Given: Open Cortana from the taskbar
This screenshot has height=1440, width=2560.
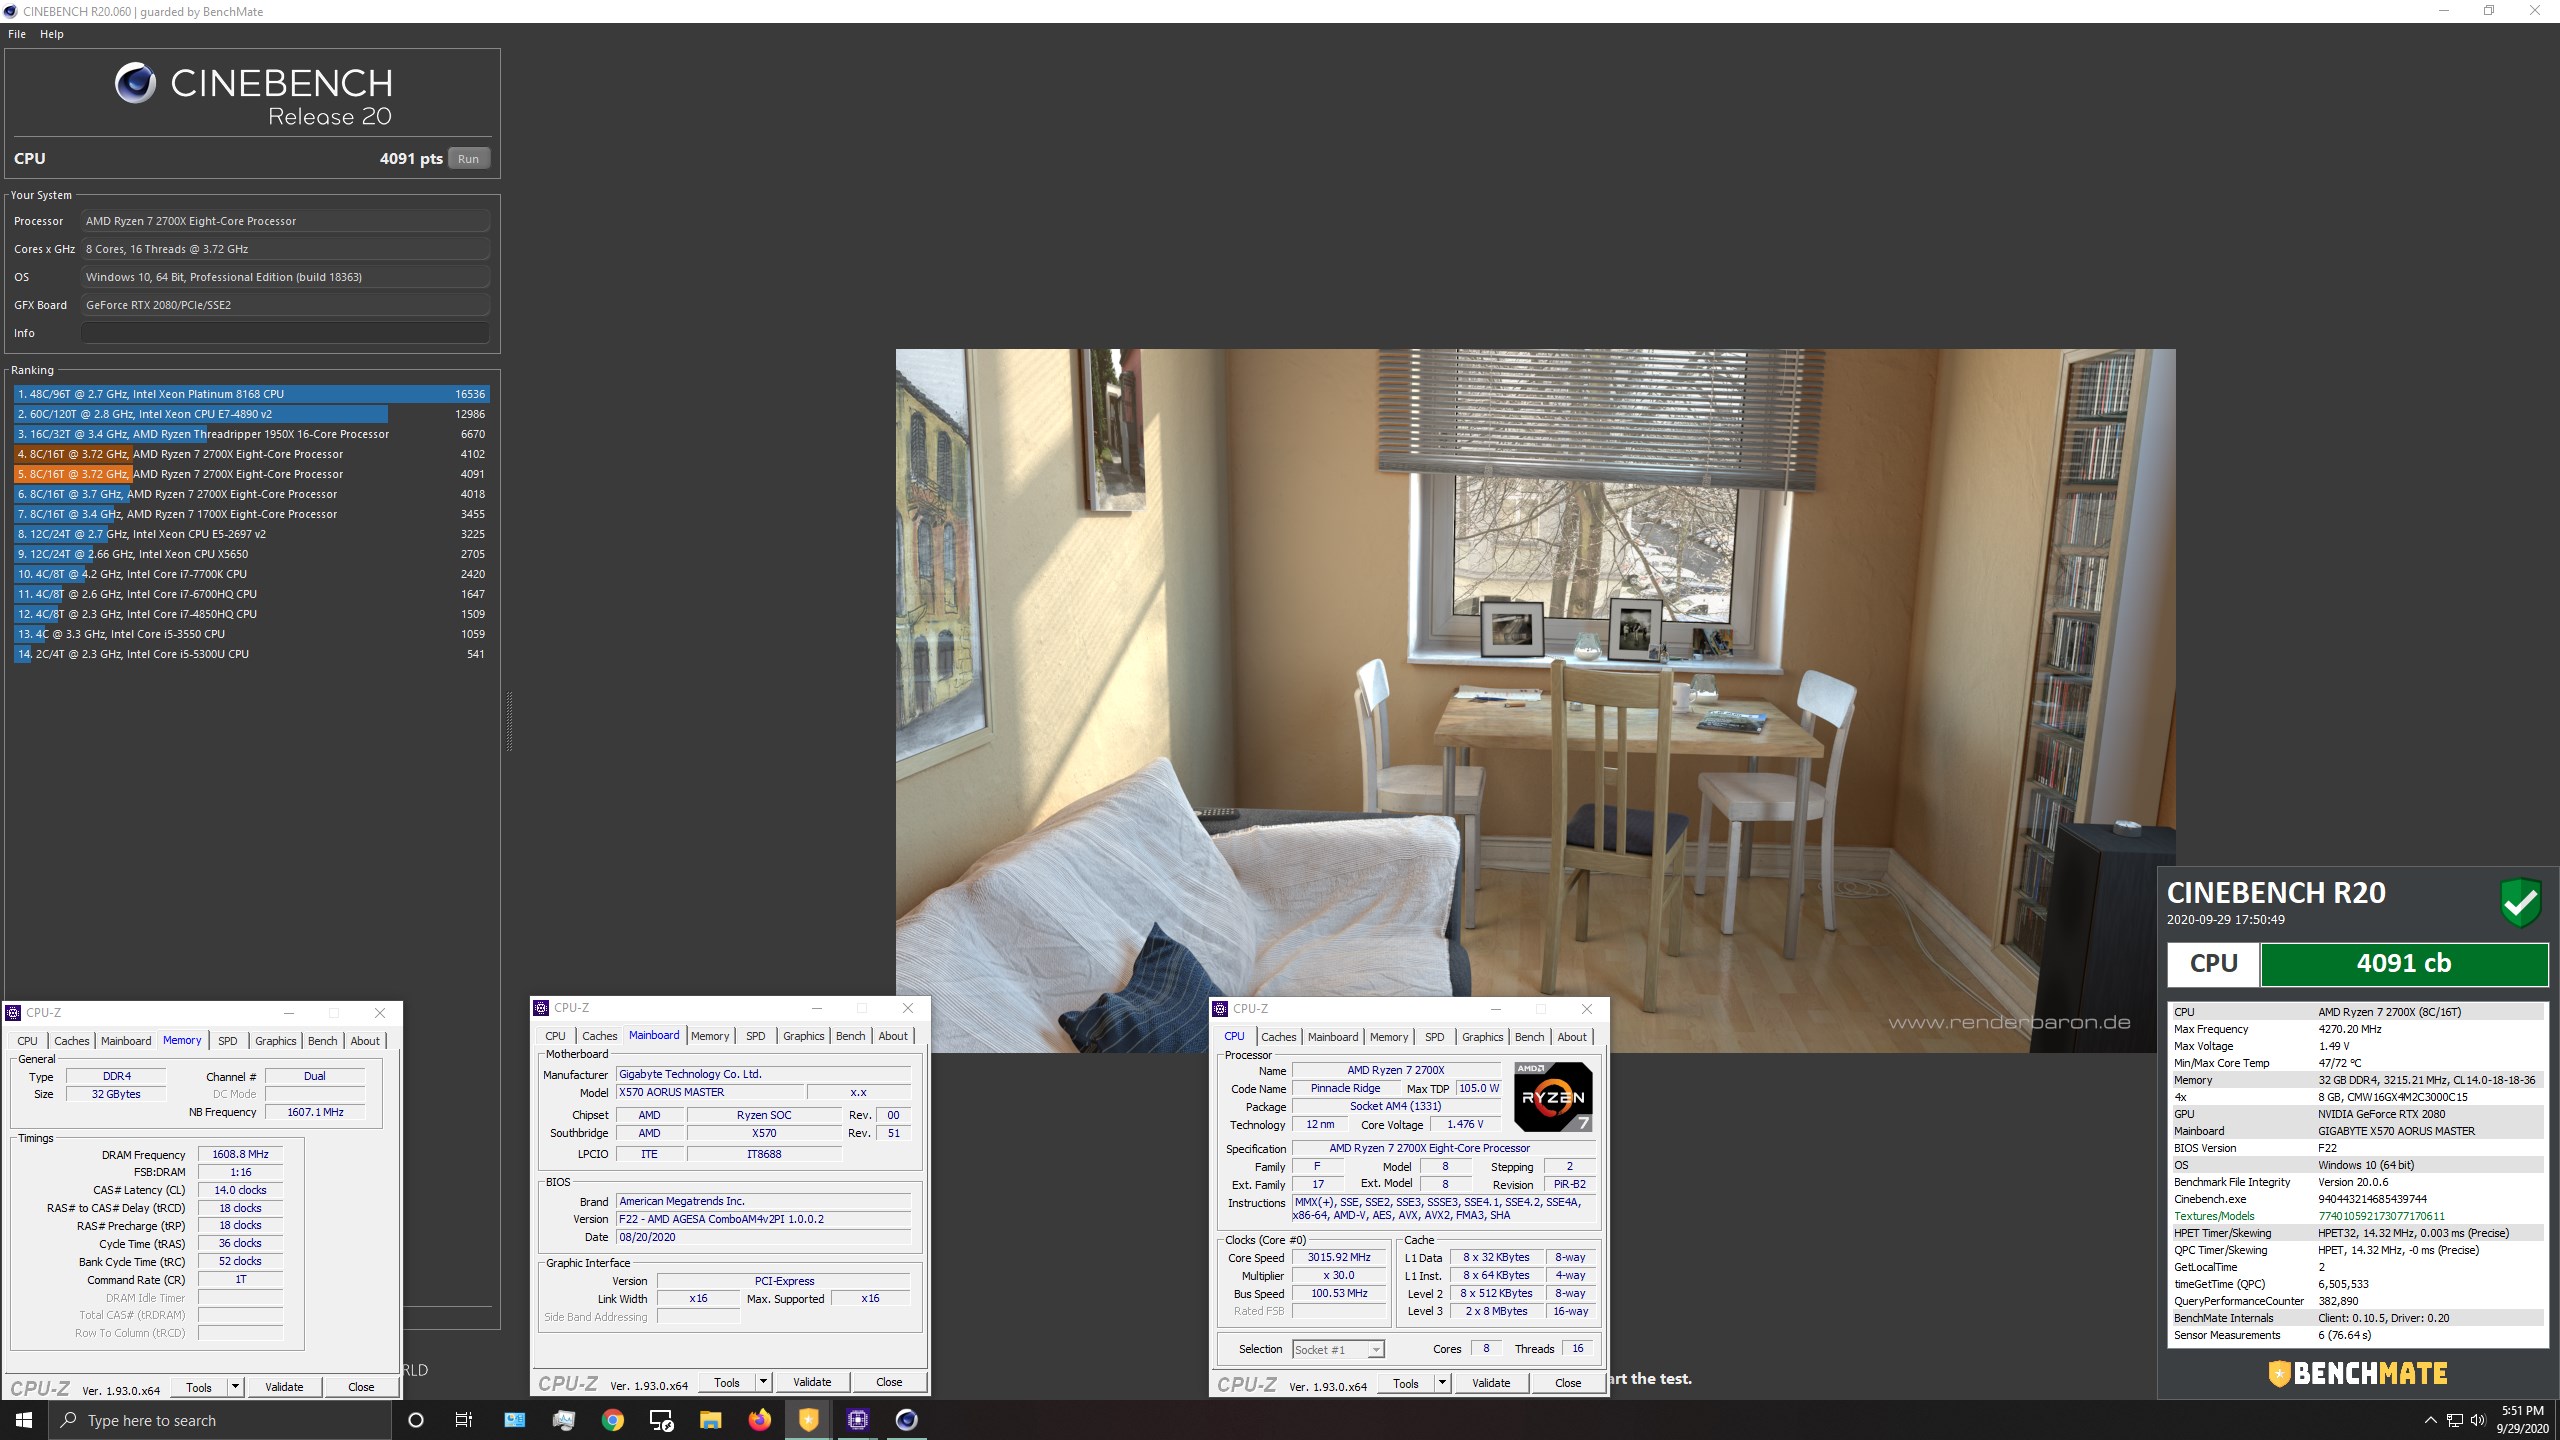Looking at the screenshot, I should pyautogui.click(x=416, y=1420).
